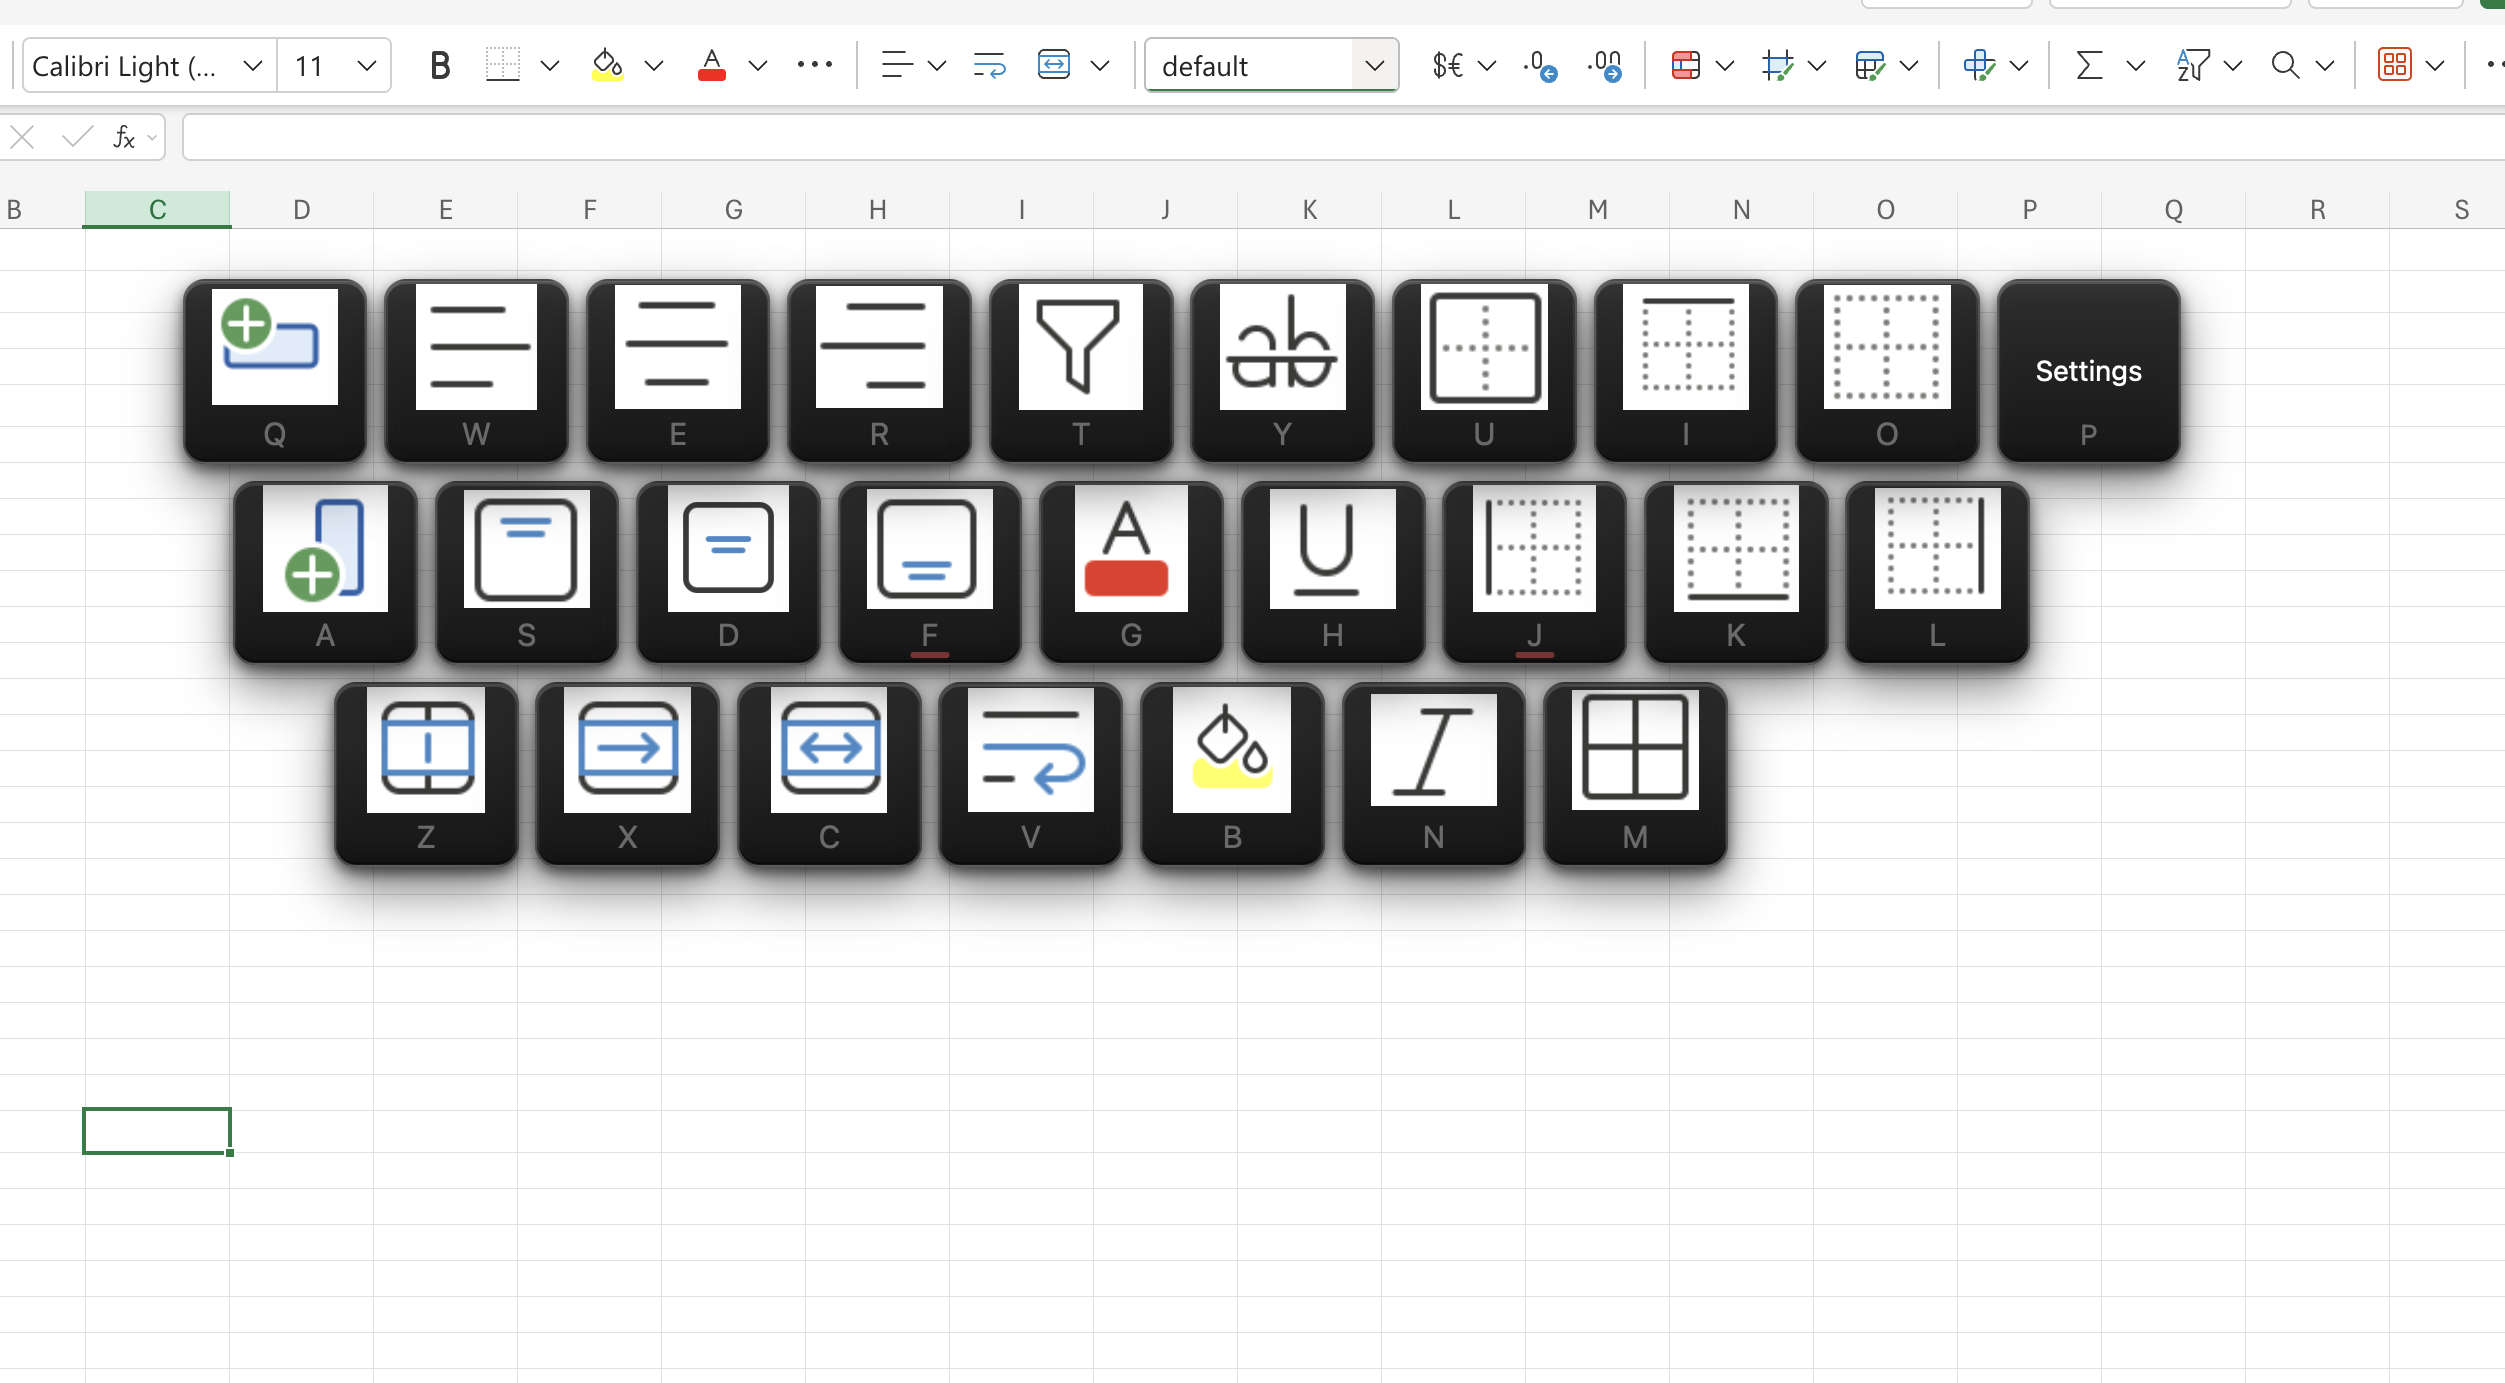Expand the fill color dropdown arrow
This screenshot has width=2505, height=1383.
tap(654, 65)
